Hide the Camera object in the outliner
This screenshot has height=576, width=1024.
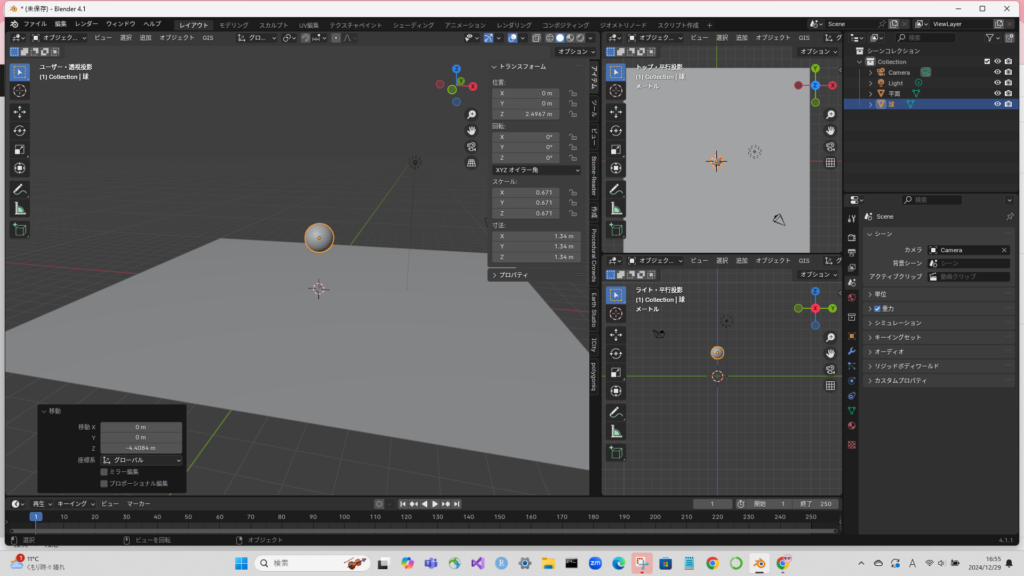[997, 72]
